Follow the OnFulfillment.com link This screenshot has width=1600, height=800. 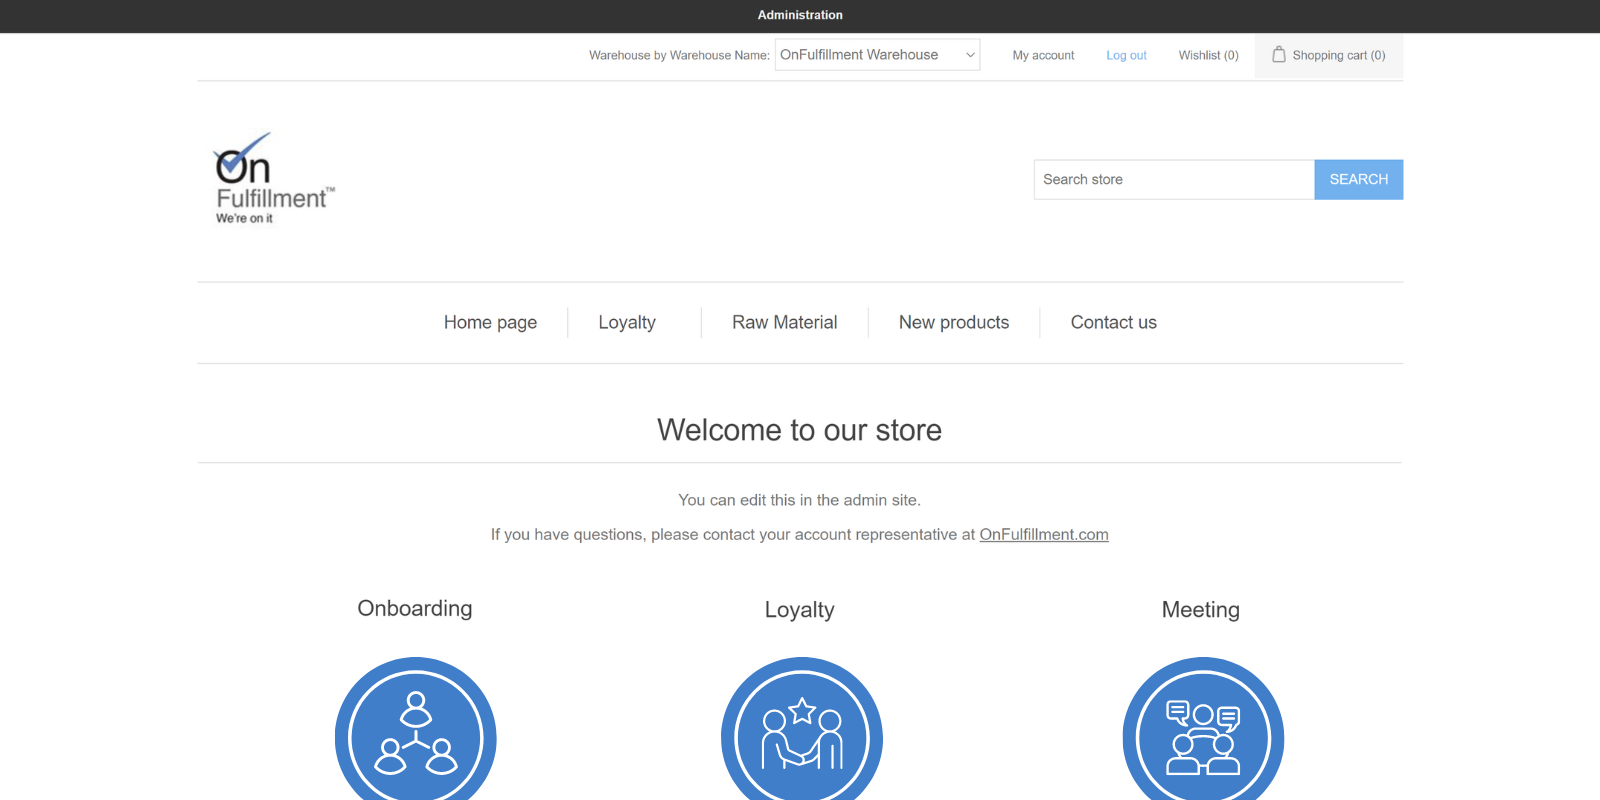pos(1044,535)
